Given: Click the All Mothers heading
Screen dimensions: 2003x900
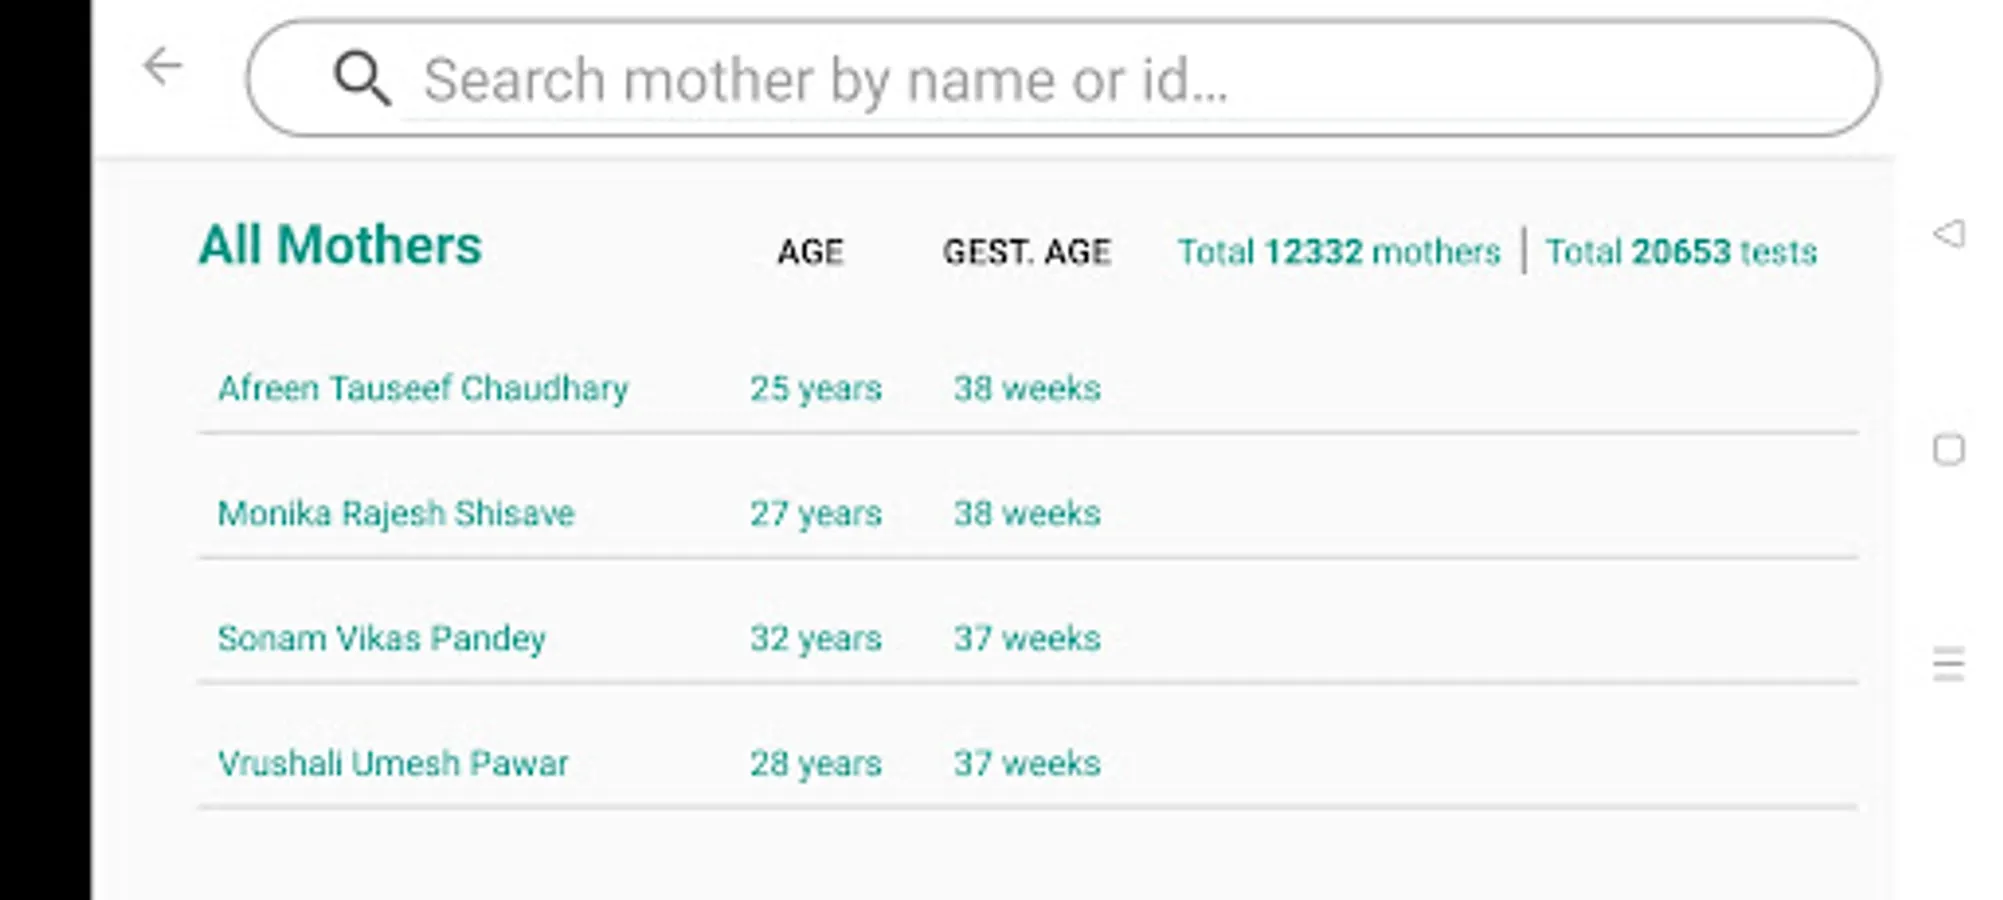Looking at the screenshot, I should [340, 246].
